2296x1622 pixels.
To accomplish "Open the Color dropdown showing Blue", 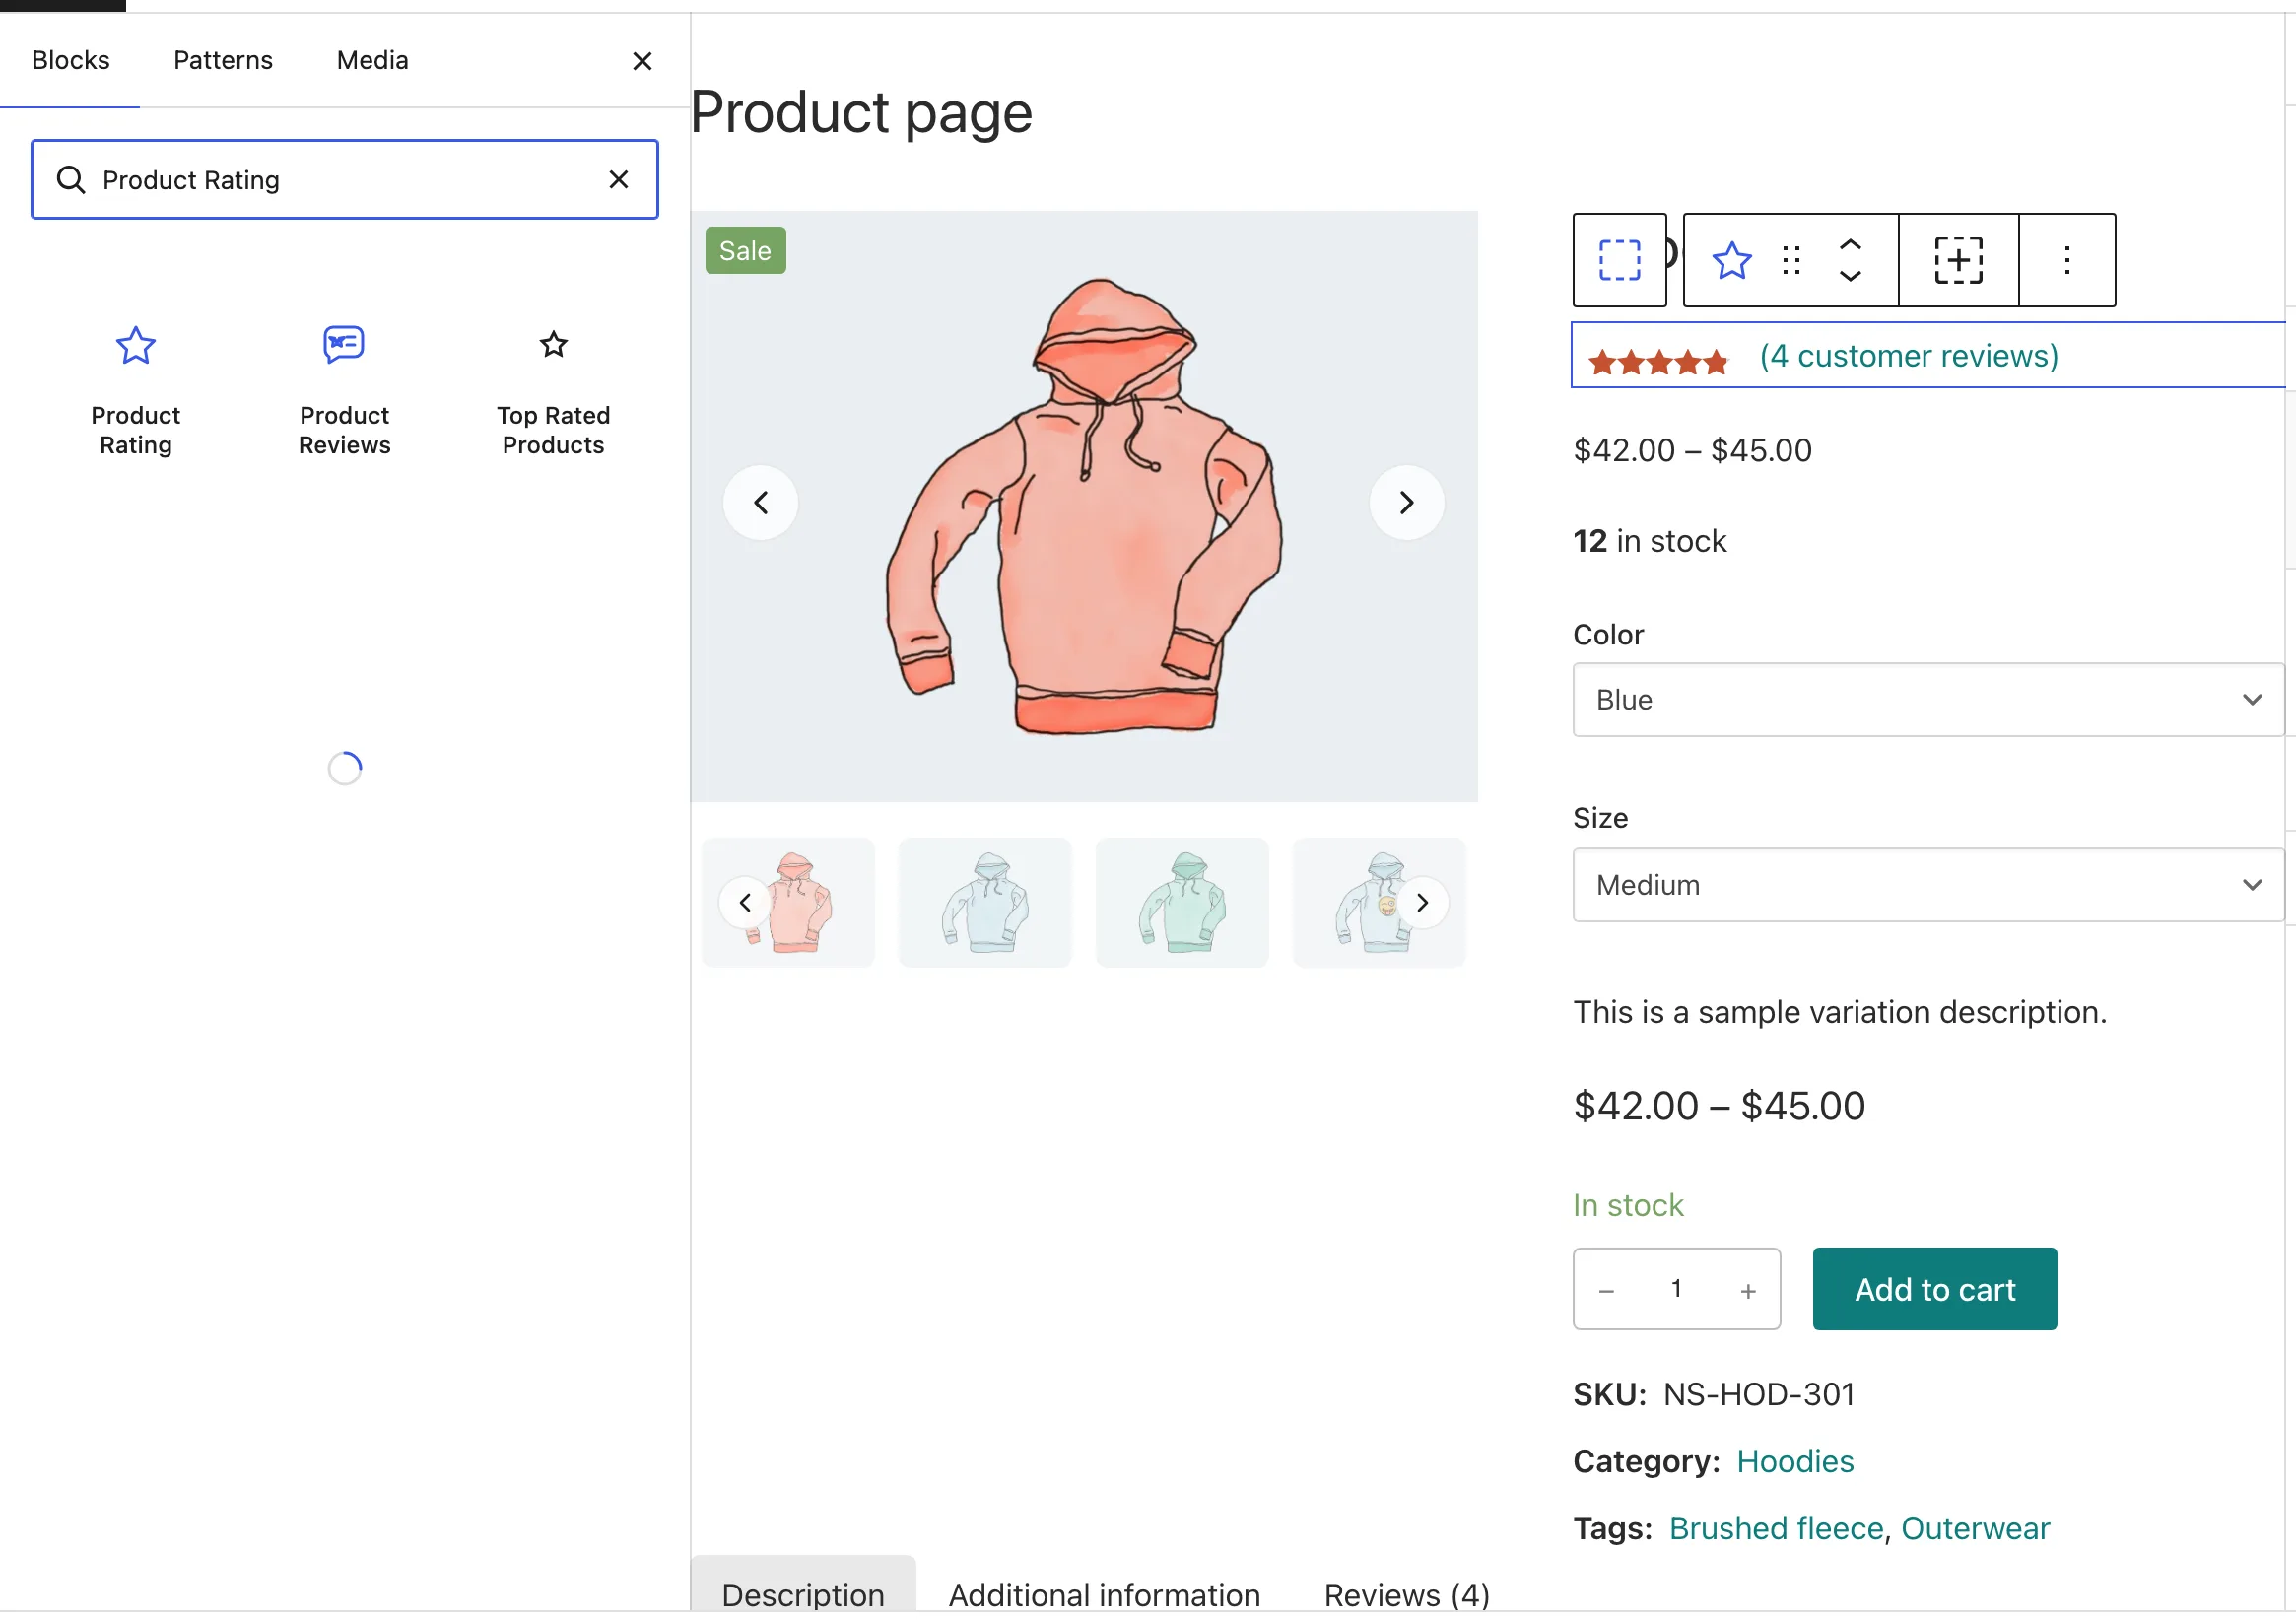I will 1927,700.
